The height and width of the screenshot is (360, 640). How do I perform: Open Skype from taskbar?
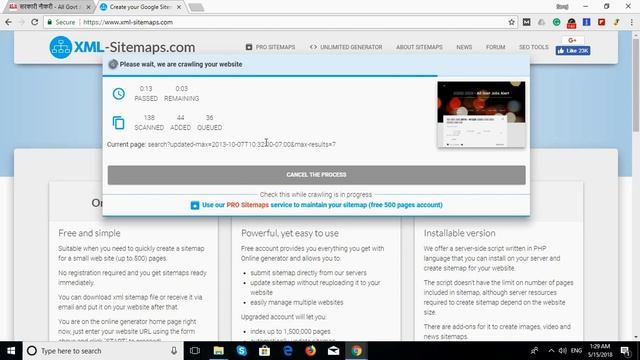click(242, 351)
